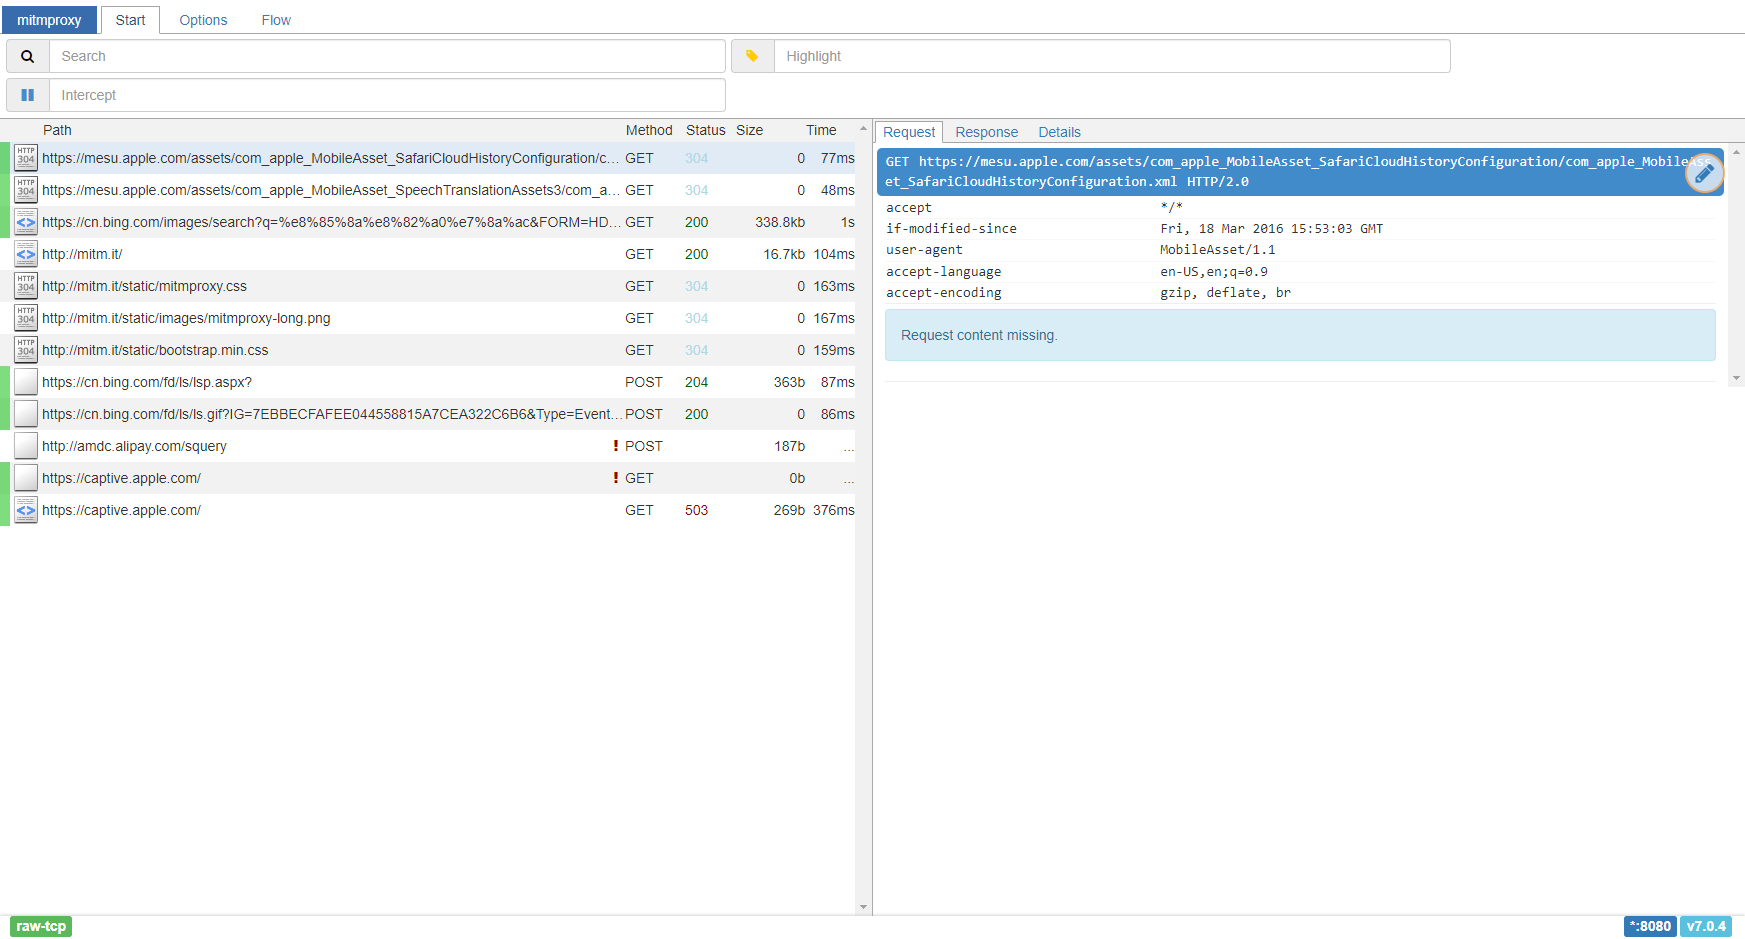
Task: Click the request pane scrollbar down arrow
Action: tap(1737, 378)
